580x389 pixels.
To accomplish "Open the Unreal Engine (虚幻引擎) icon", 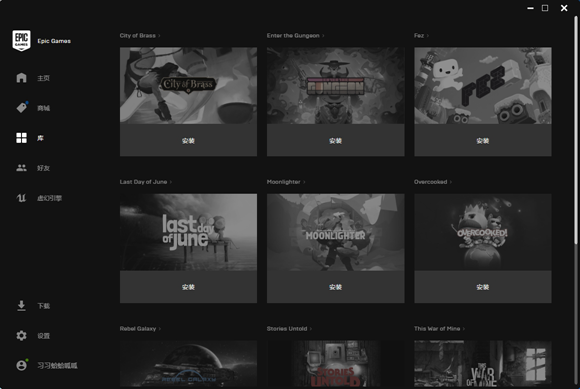I will pyautogui.click(x=21, y=198).
